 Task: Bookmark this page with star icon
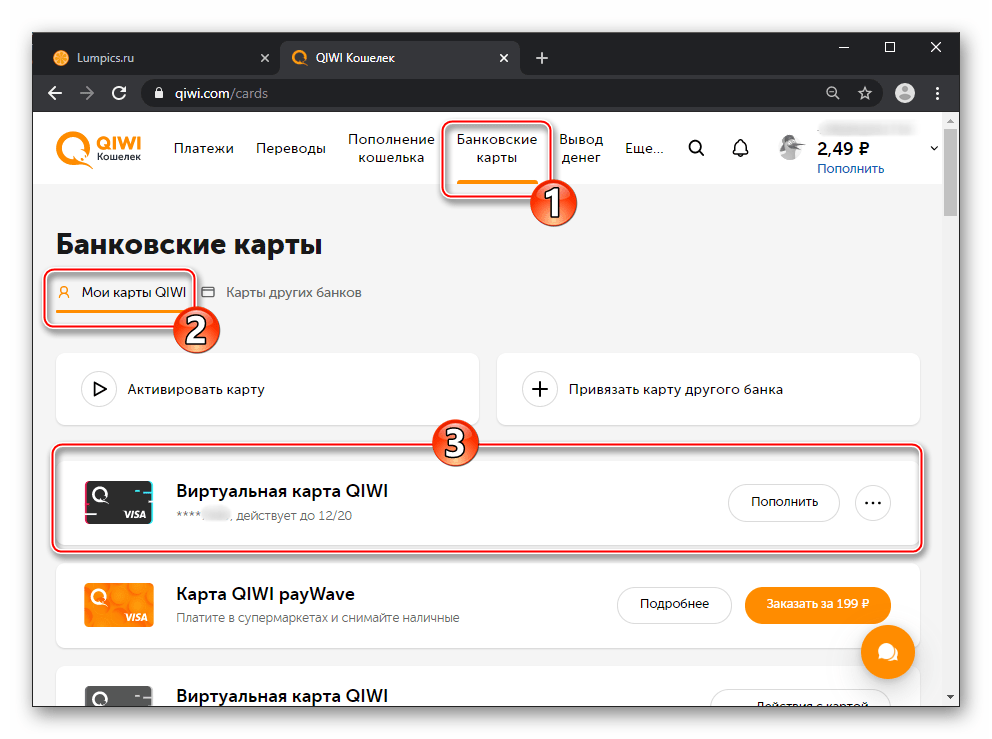tap(865, 94)
